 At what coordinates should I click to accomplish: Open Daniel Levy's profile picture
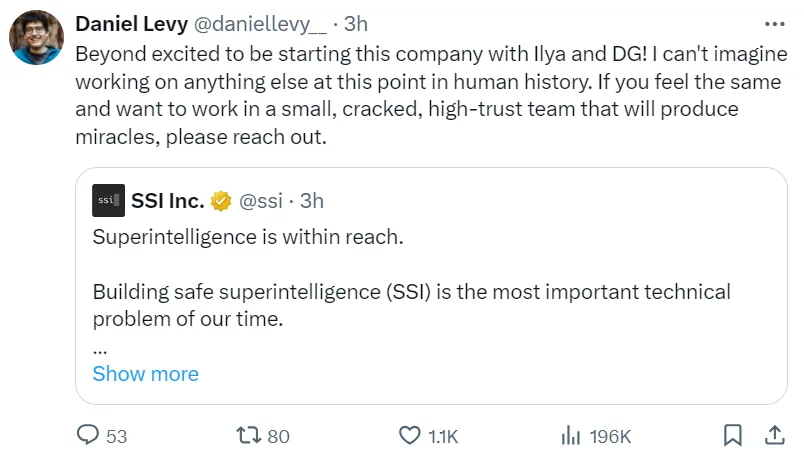(38, 38)
